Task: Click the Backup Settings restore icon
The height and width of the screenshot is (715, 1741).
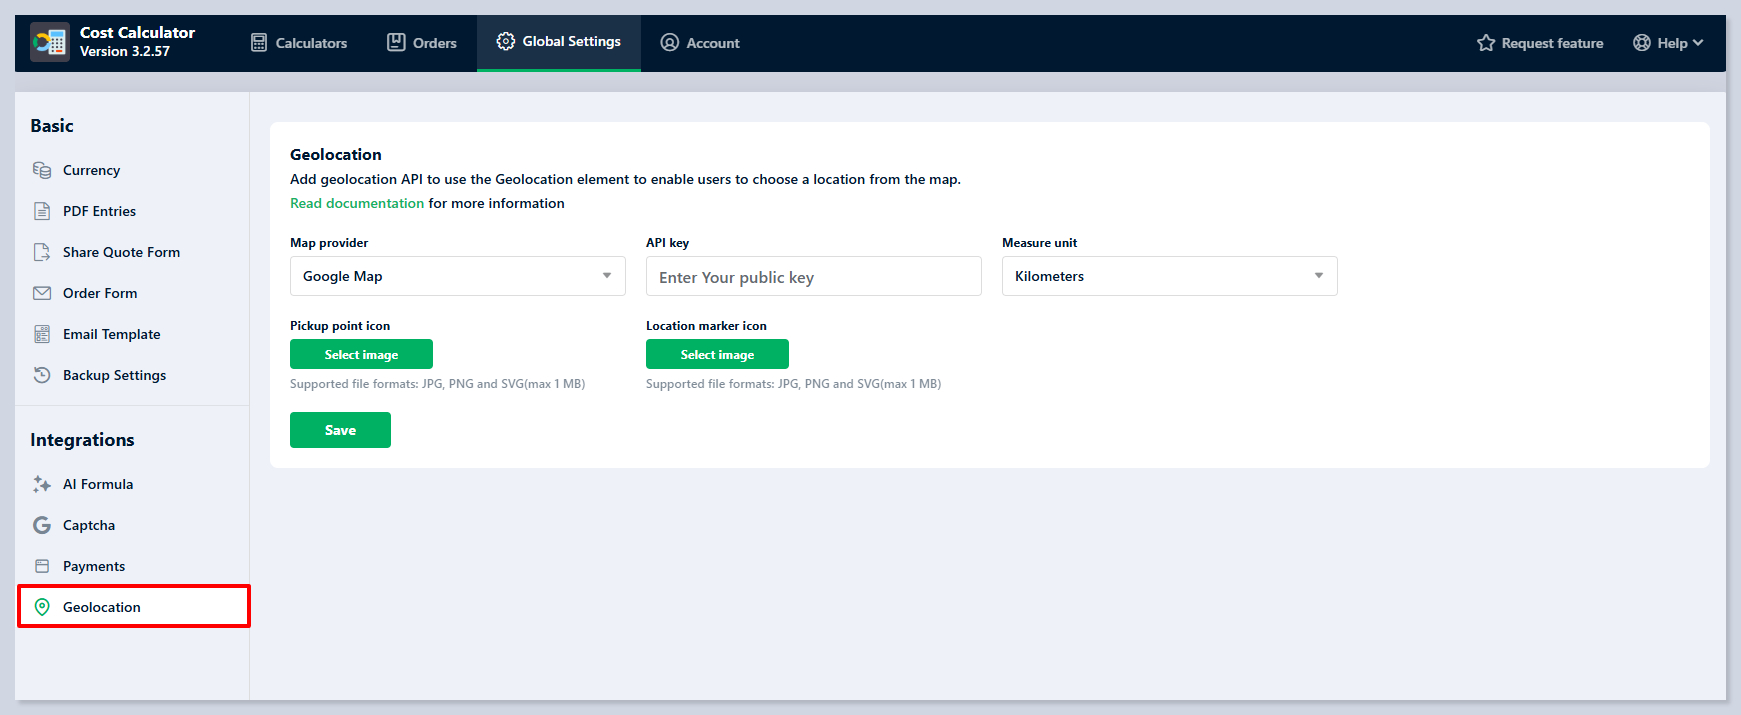Action: pyautogui.click(x=42, y=375)
